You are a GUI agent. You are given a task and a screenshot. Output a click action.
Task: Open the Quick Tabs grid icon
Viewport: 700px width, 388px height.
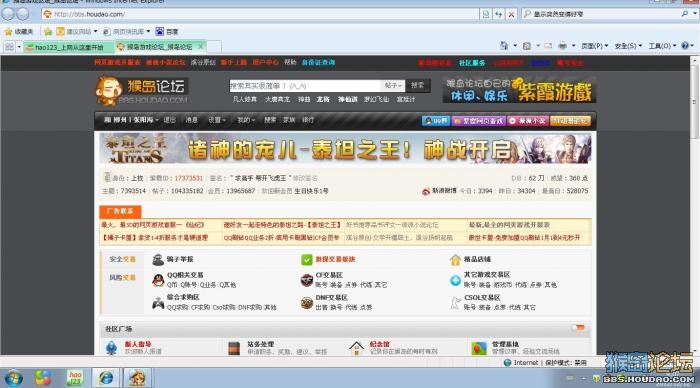pos(9,47)
